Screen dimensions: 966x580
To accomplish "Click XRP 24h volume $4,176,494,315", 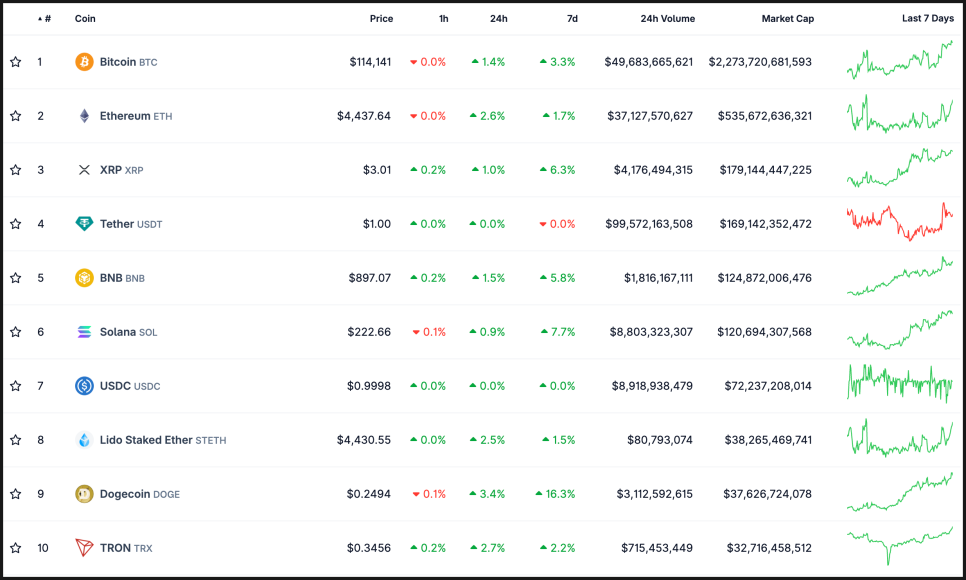I will [653, 170].
